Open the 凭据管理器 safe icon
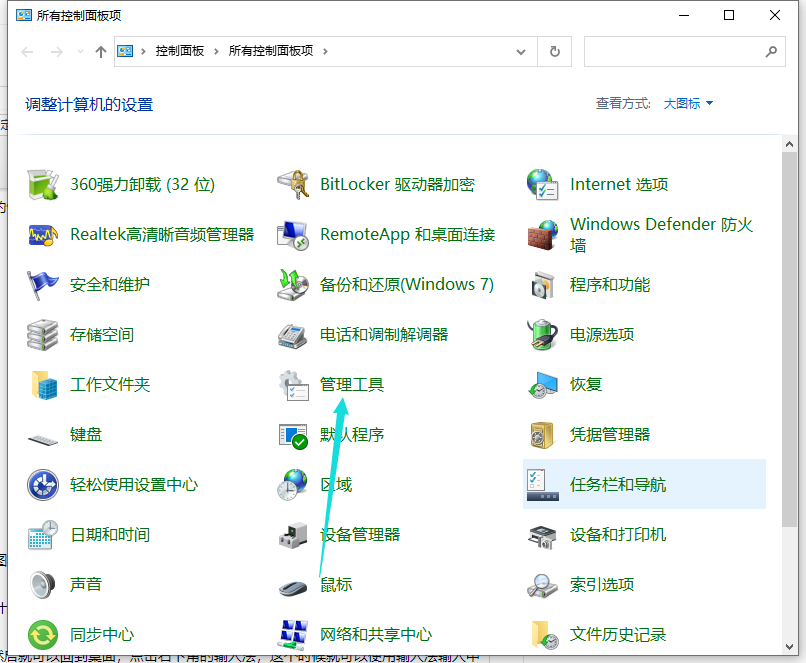806x663 pixels. 542,435
